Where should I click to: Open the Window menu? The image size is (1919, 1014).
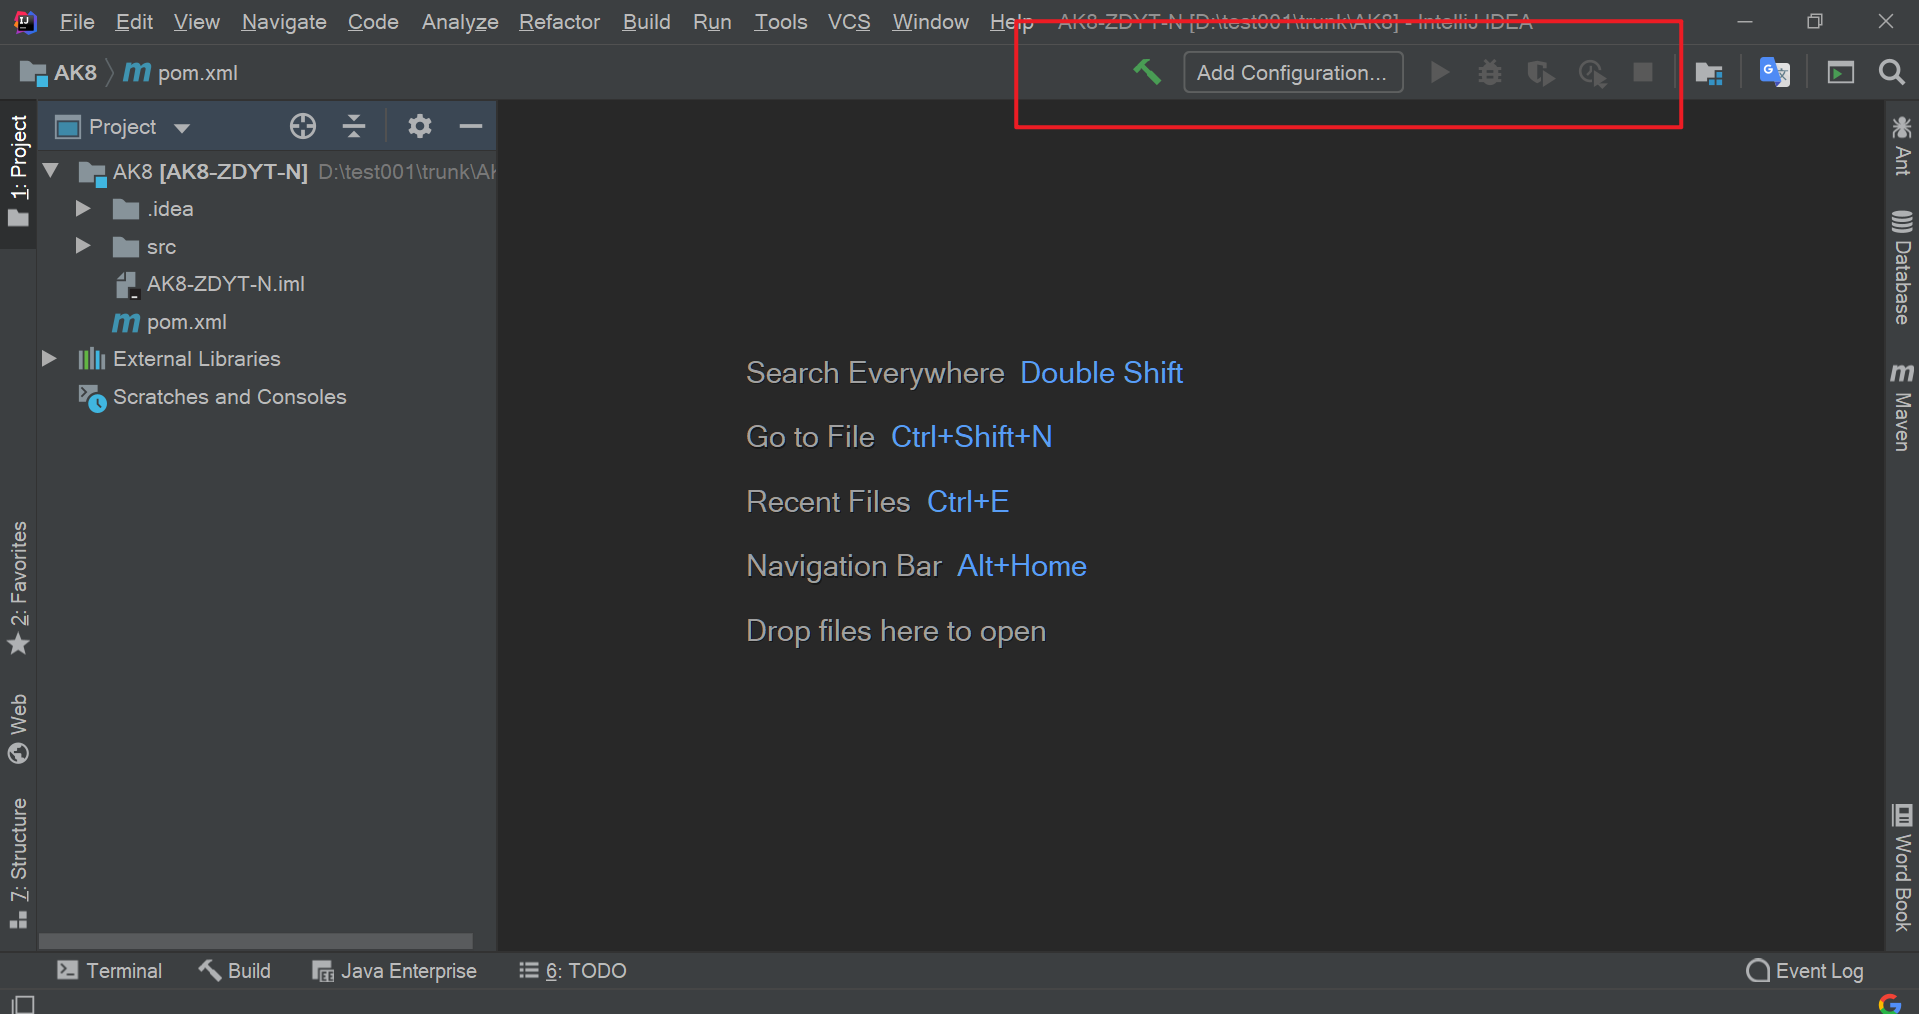[930, 22]
